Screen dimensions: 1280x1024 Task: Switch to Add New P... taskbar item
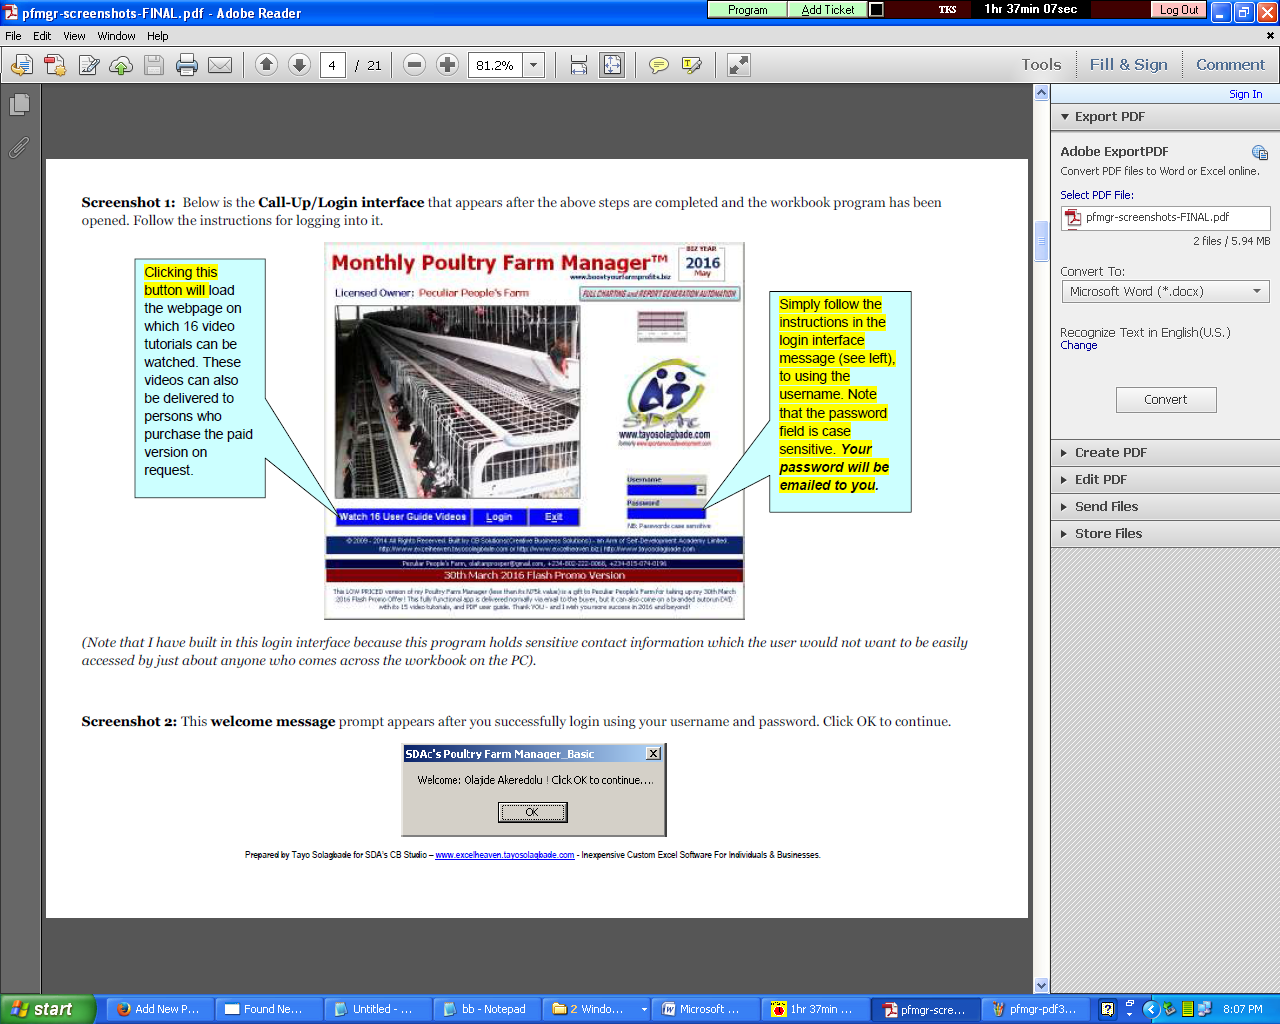(160, 1009)
